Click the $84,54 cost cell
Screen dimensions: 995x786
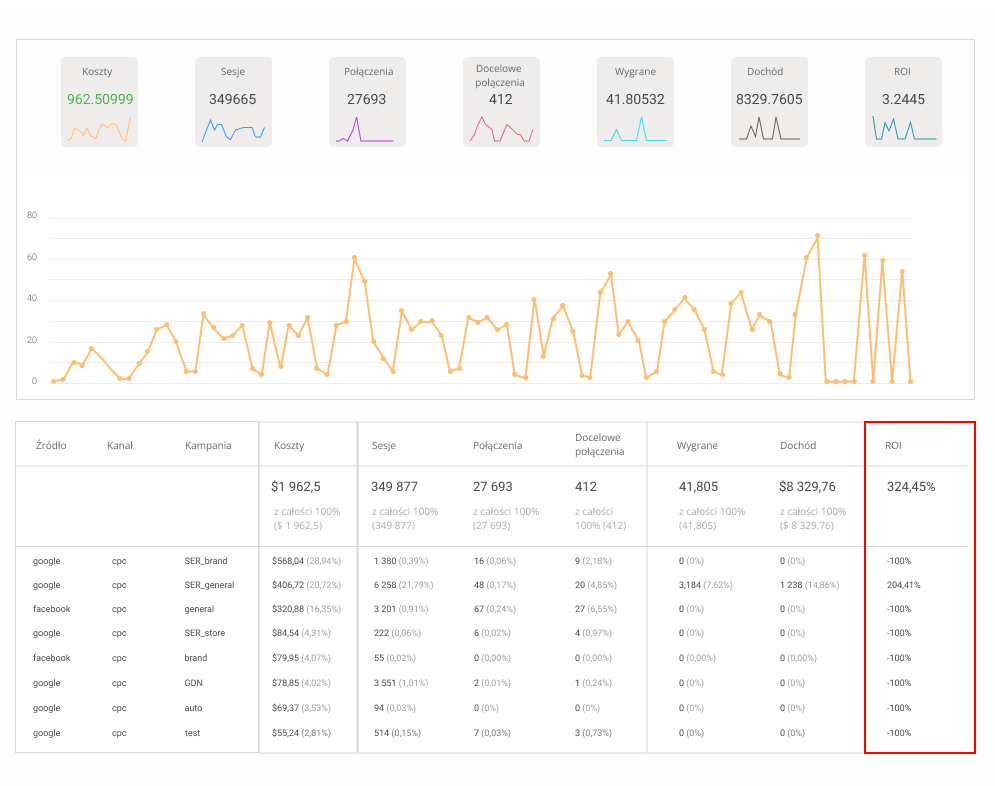301,633
